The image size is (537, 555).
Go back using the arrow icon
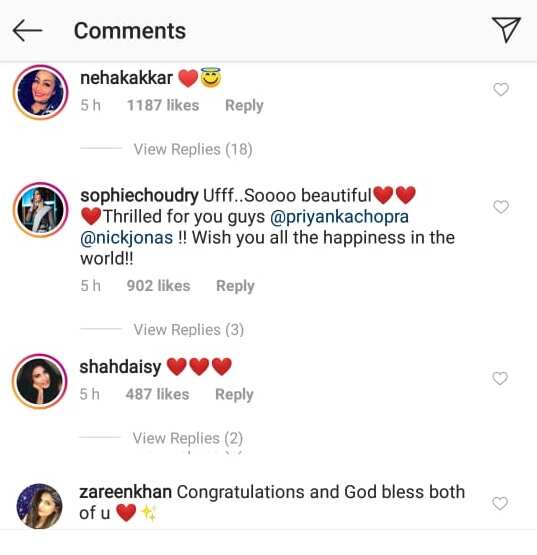coord(27,31)
